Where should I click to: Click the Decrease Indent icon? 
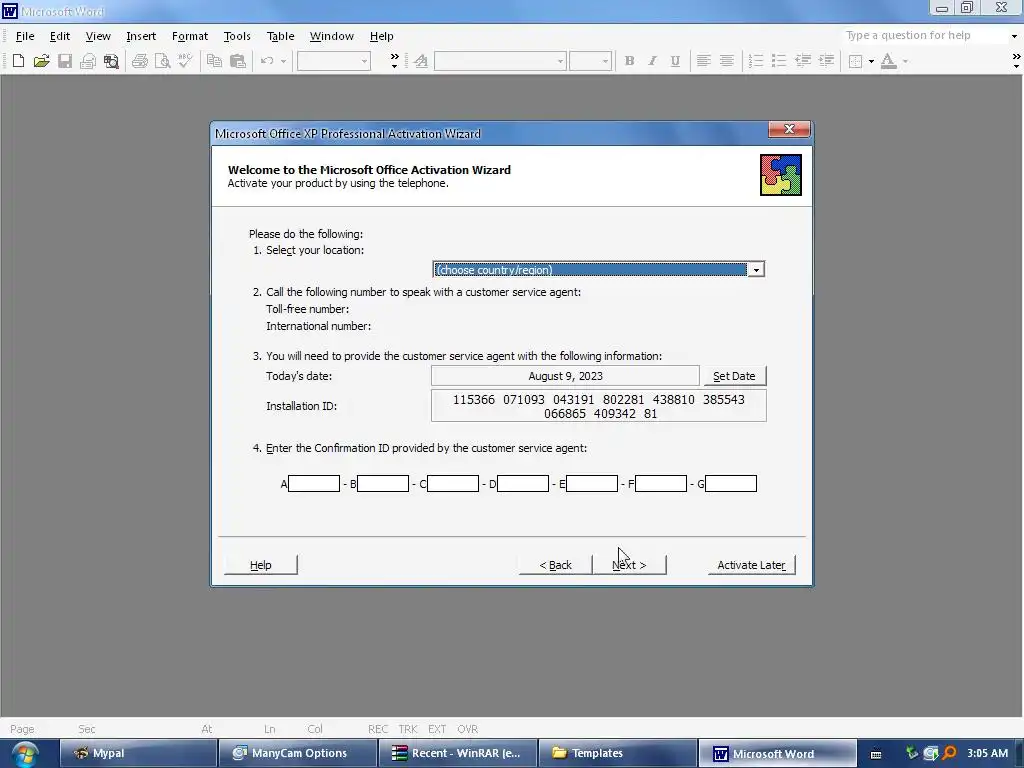[803, 61]
